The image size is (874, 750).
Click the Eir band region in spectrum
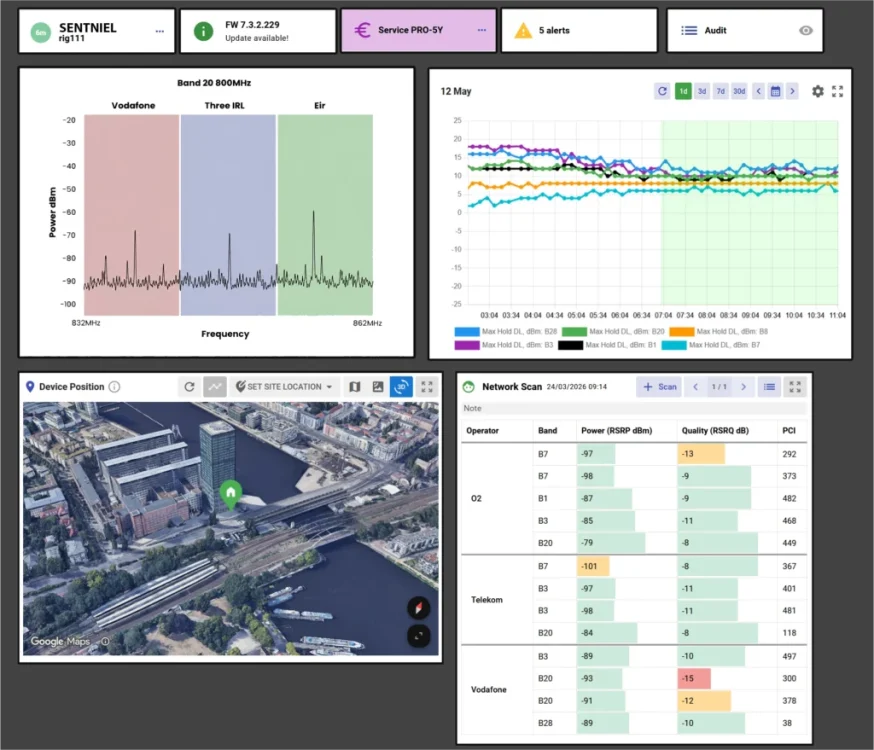tap(326, 215)
